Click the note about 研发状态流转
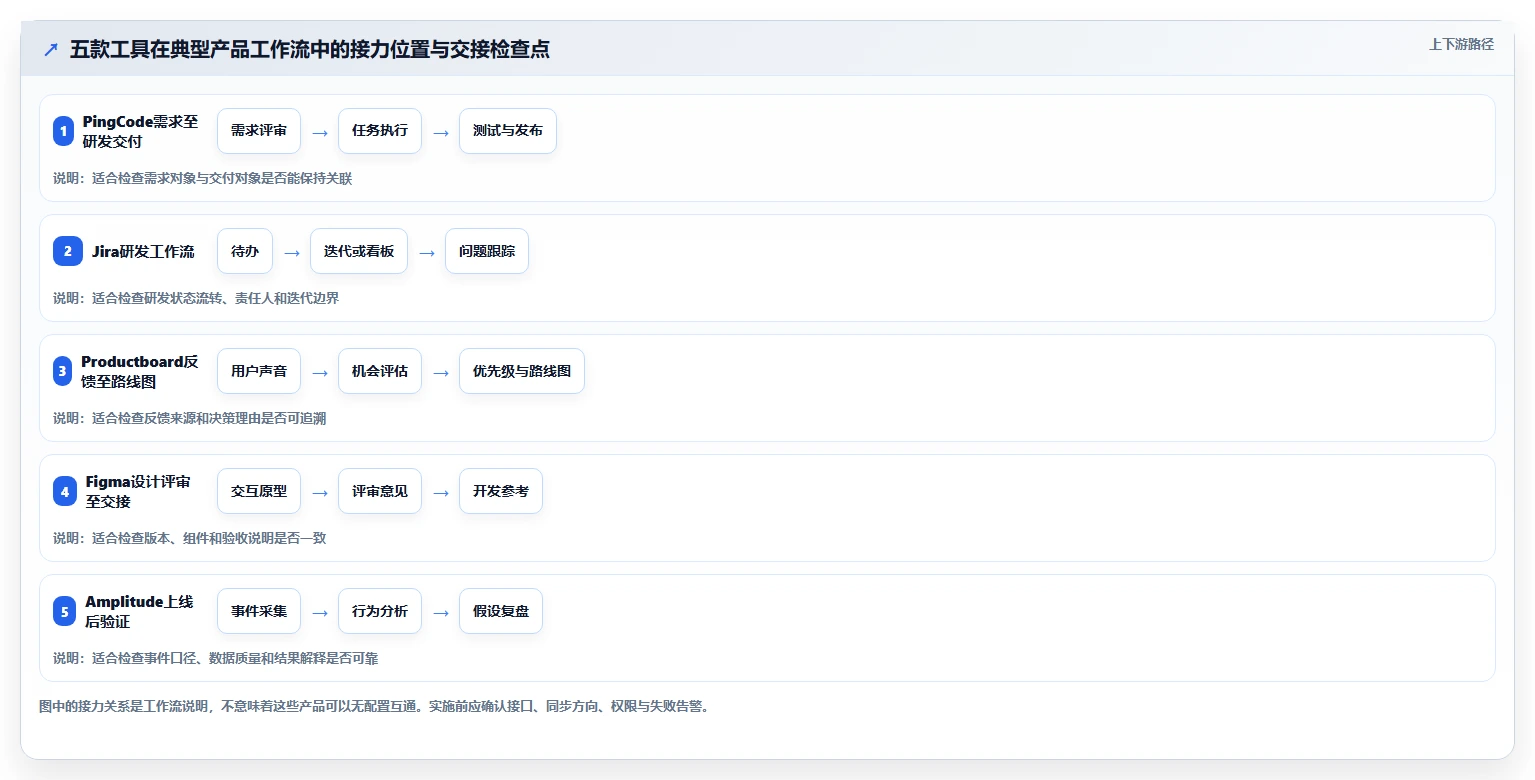Screen dimensions: 1535x780 point(196,299)
